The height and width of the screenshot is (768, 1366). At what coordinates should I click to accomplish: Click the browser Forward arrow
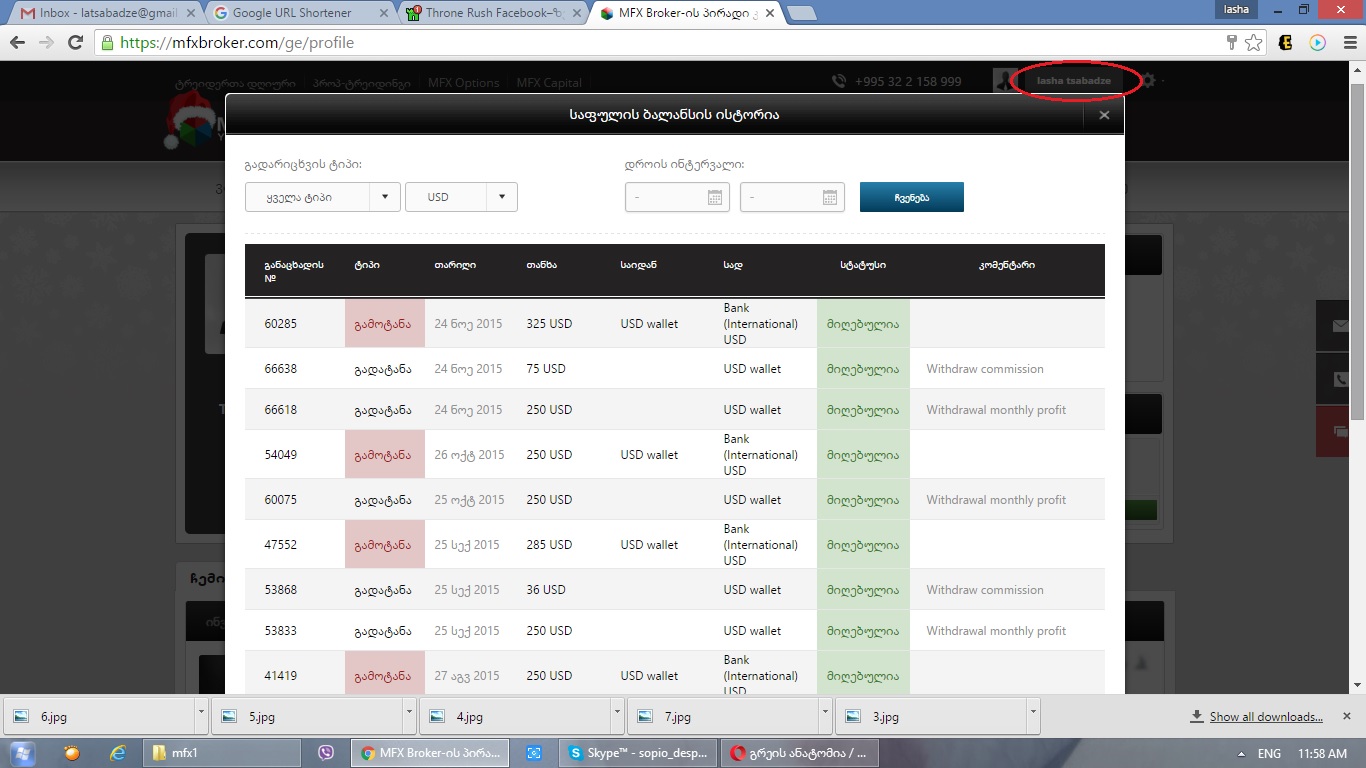click(46, 43)
